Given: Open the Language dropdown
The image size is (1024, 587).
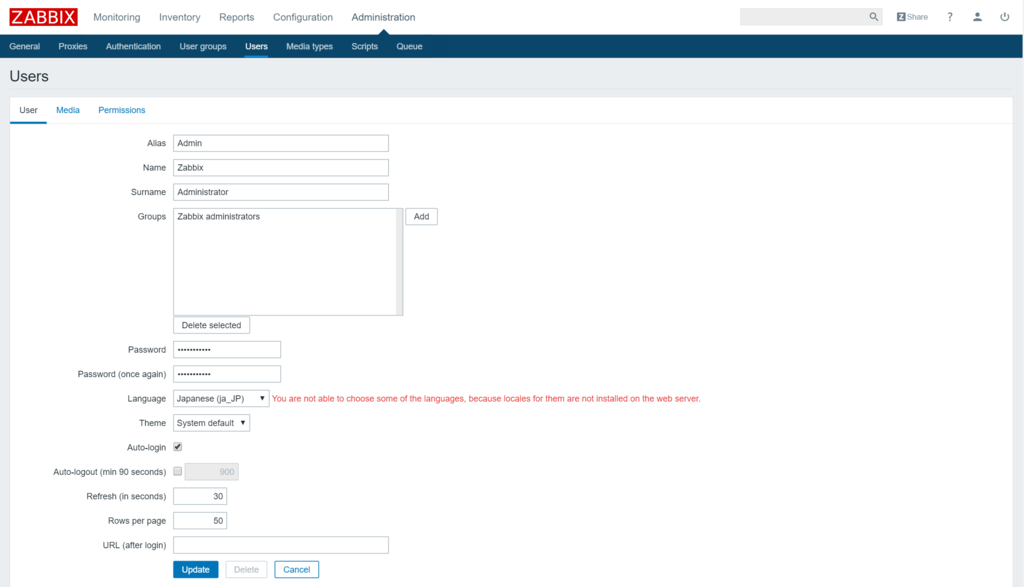Looking at the screenshot, I should pos(221,398).
